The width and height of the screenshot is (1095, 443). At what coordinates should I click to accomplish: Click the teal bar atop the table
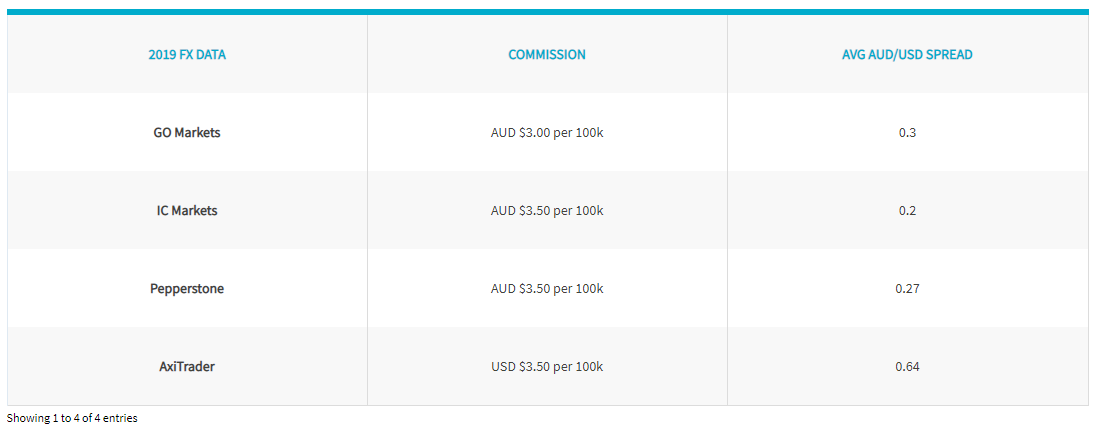point(548,12)
